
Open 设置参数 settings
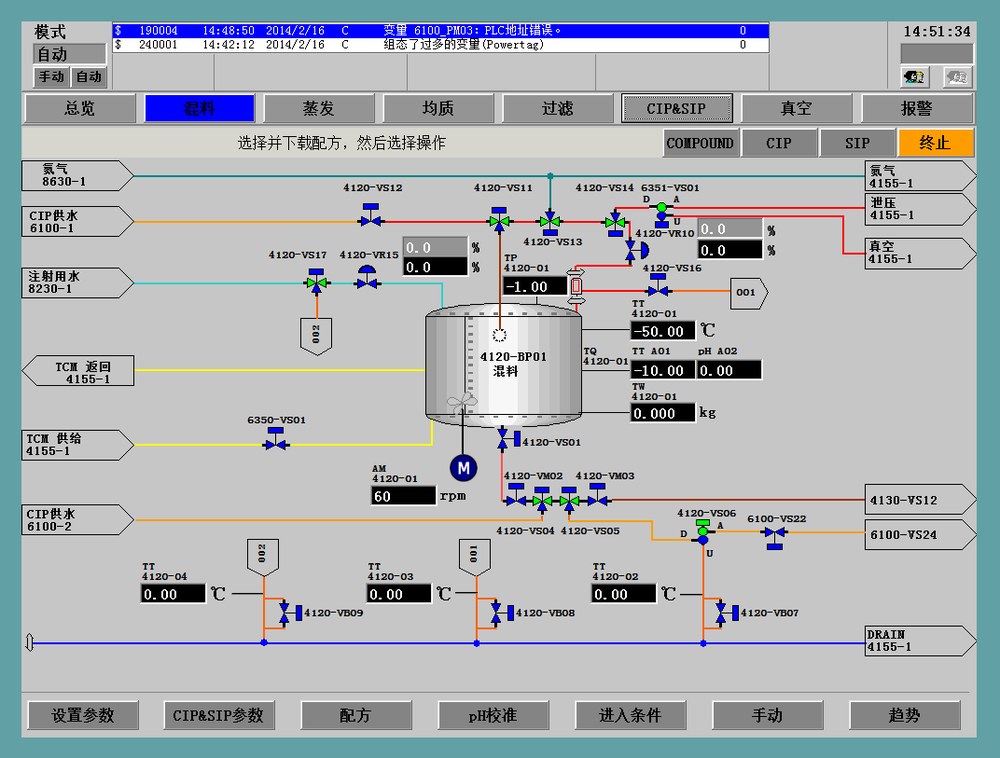pos(83,715)
